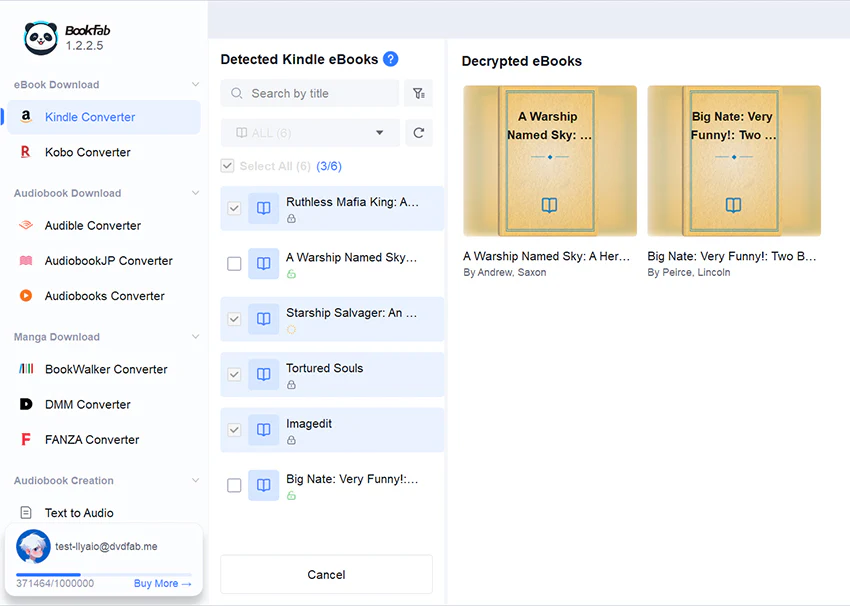Uncheck the Imagedit book checkbox
Screen dimensions: 850x606
click(234, 430)
